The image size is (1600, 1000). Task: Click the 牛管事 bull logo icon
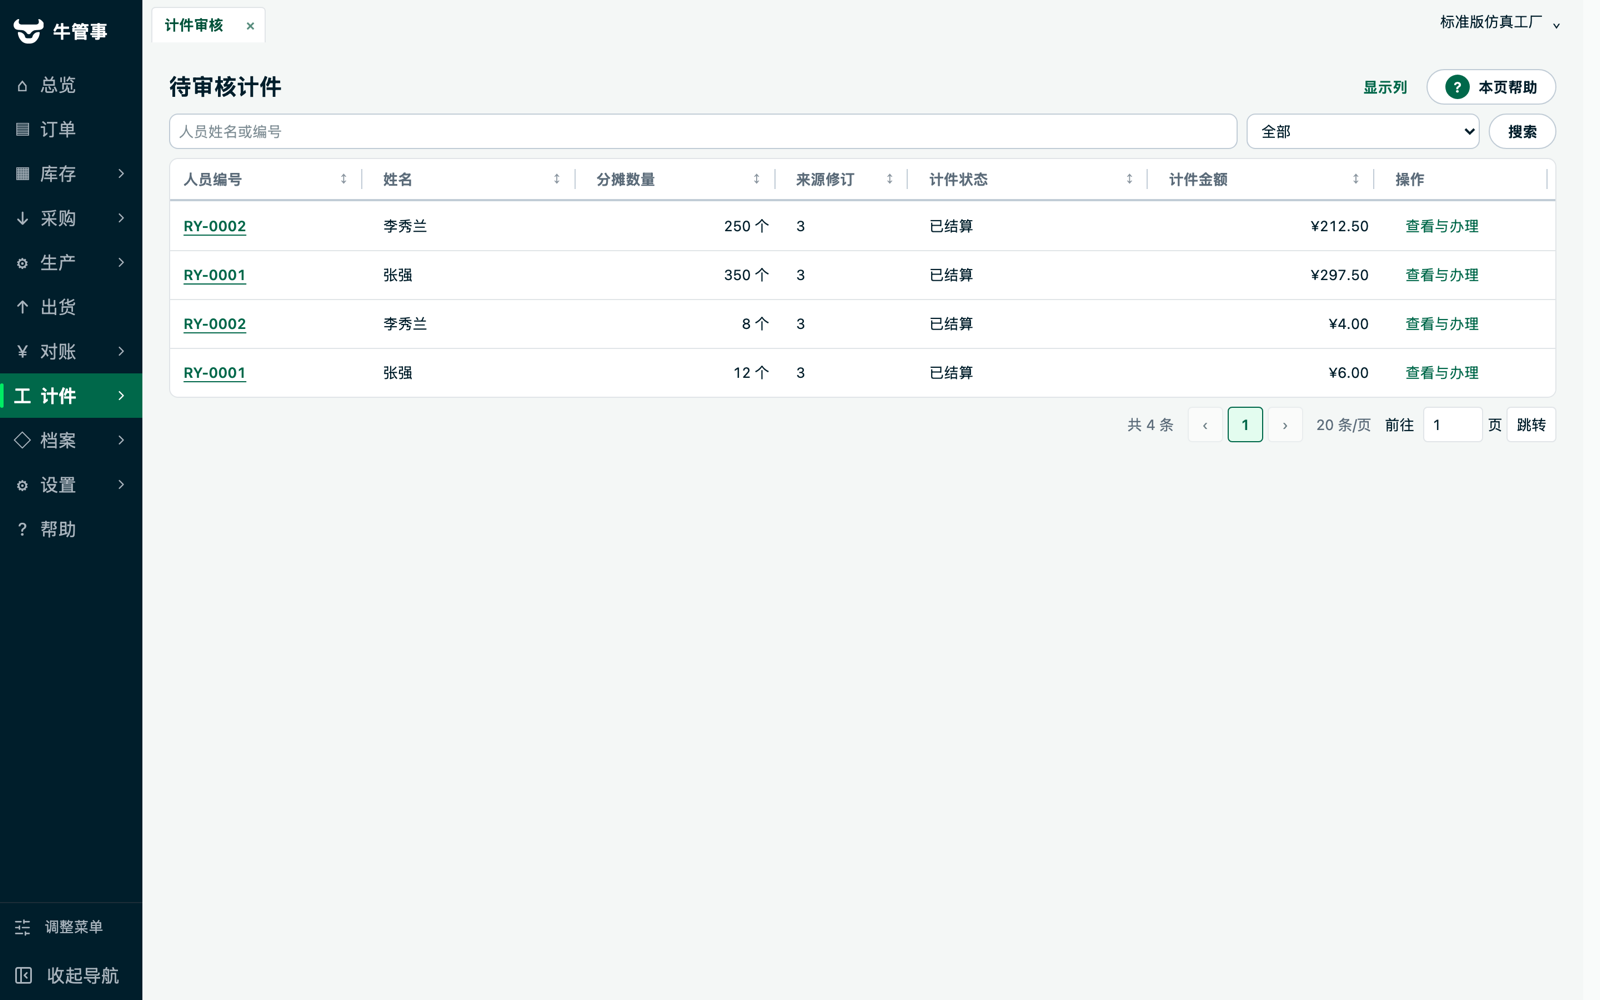(28, 31)
